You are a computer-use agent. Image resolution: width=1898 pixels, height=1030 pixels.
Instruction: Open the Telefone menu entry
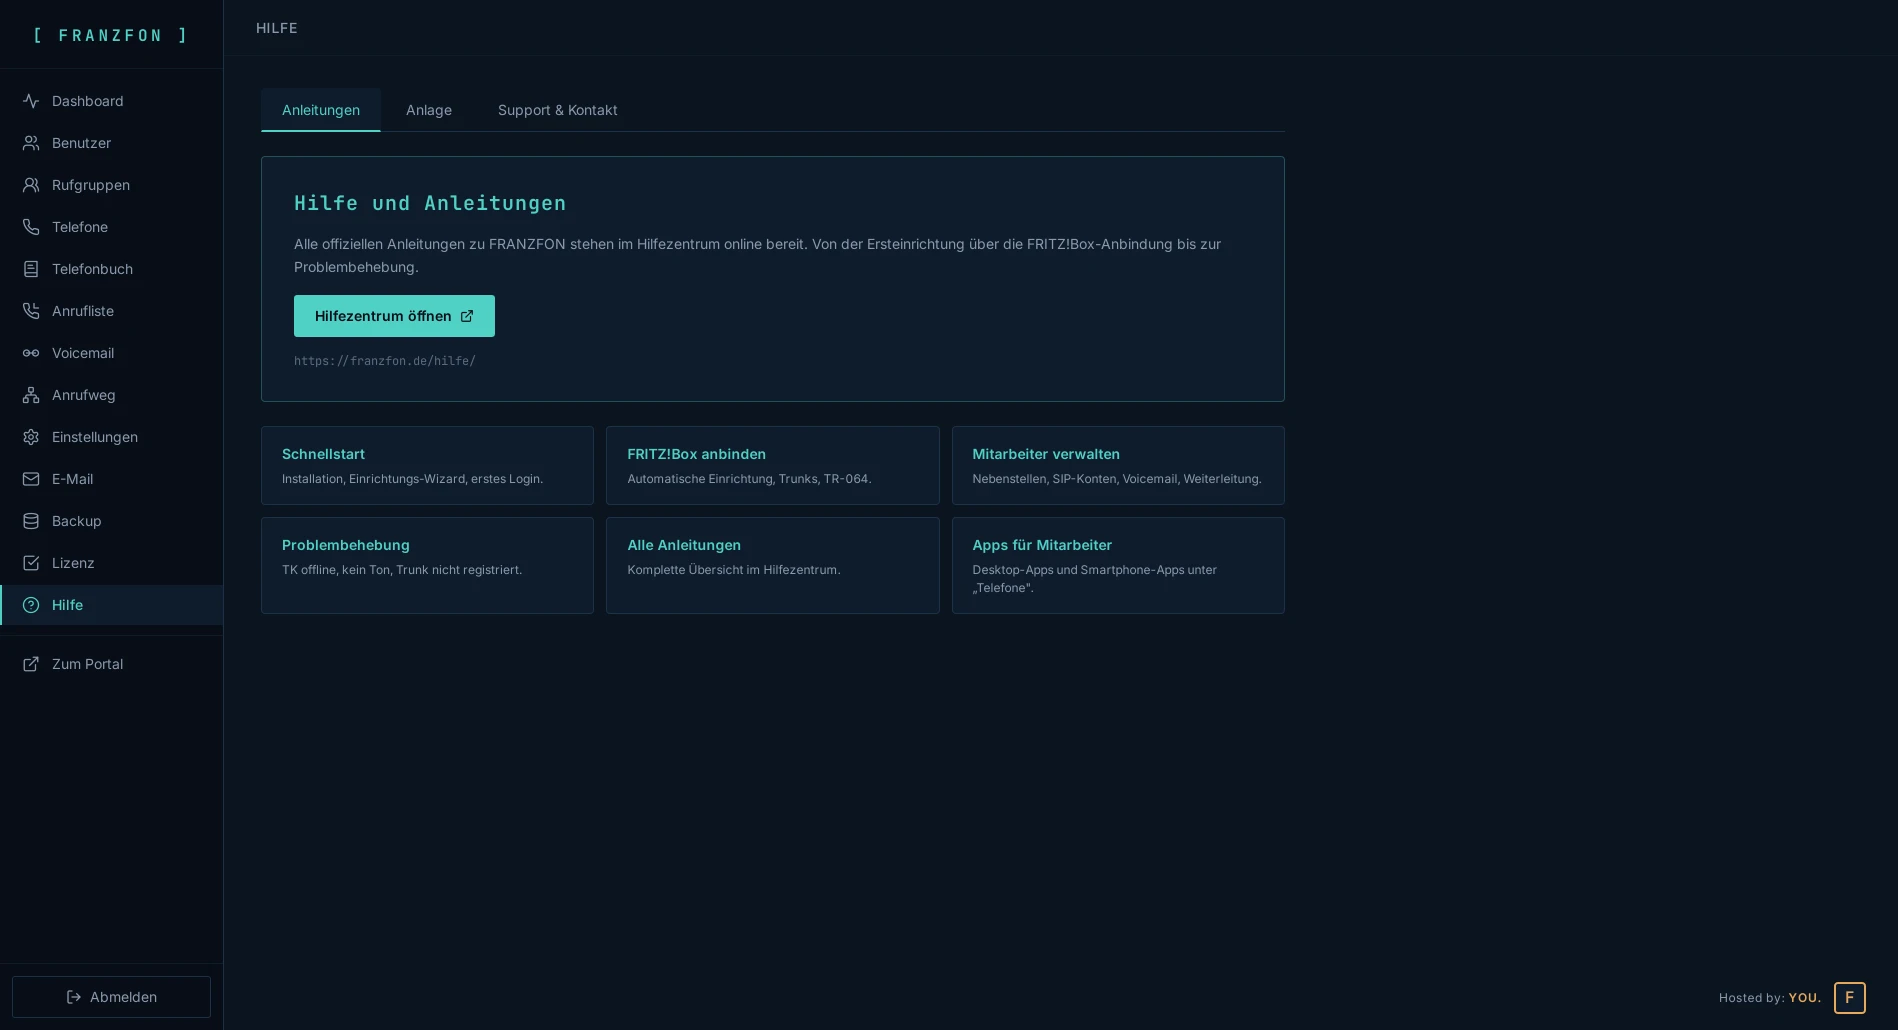click(x=80, y=227)
